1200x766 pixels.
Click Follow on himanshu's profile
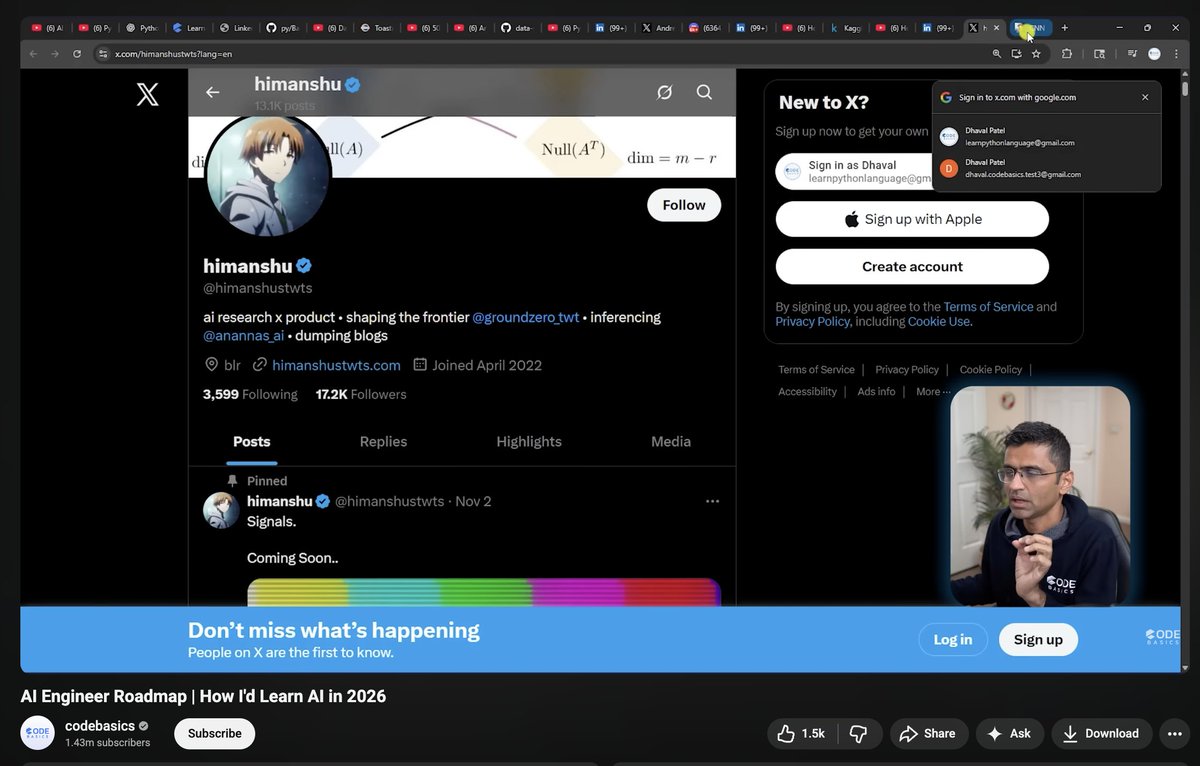click(x=683, y=204)
